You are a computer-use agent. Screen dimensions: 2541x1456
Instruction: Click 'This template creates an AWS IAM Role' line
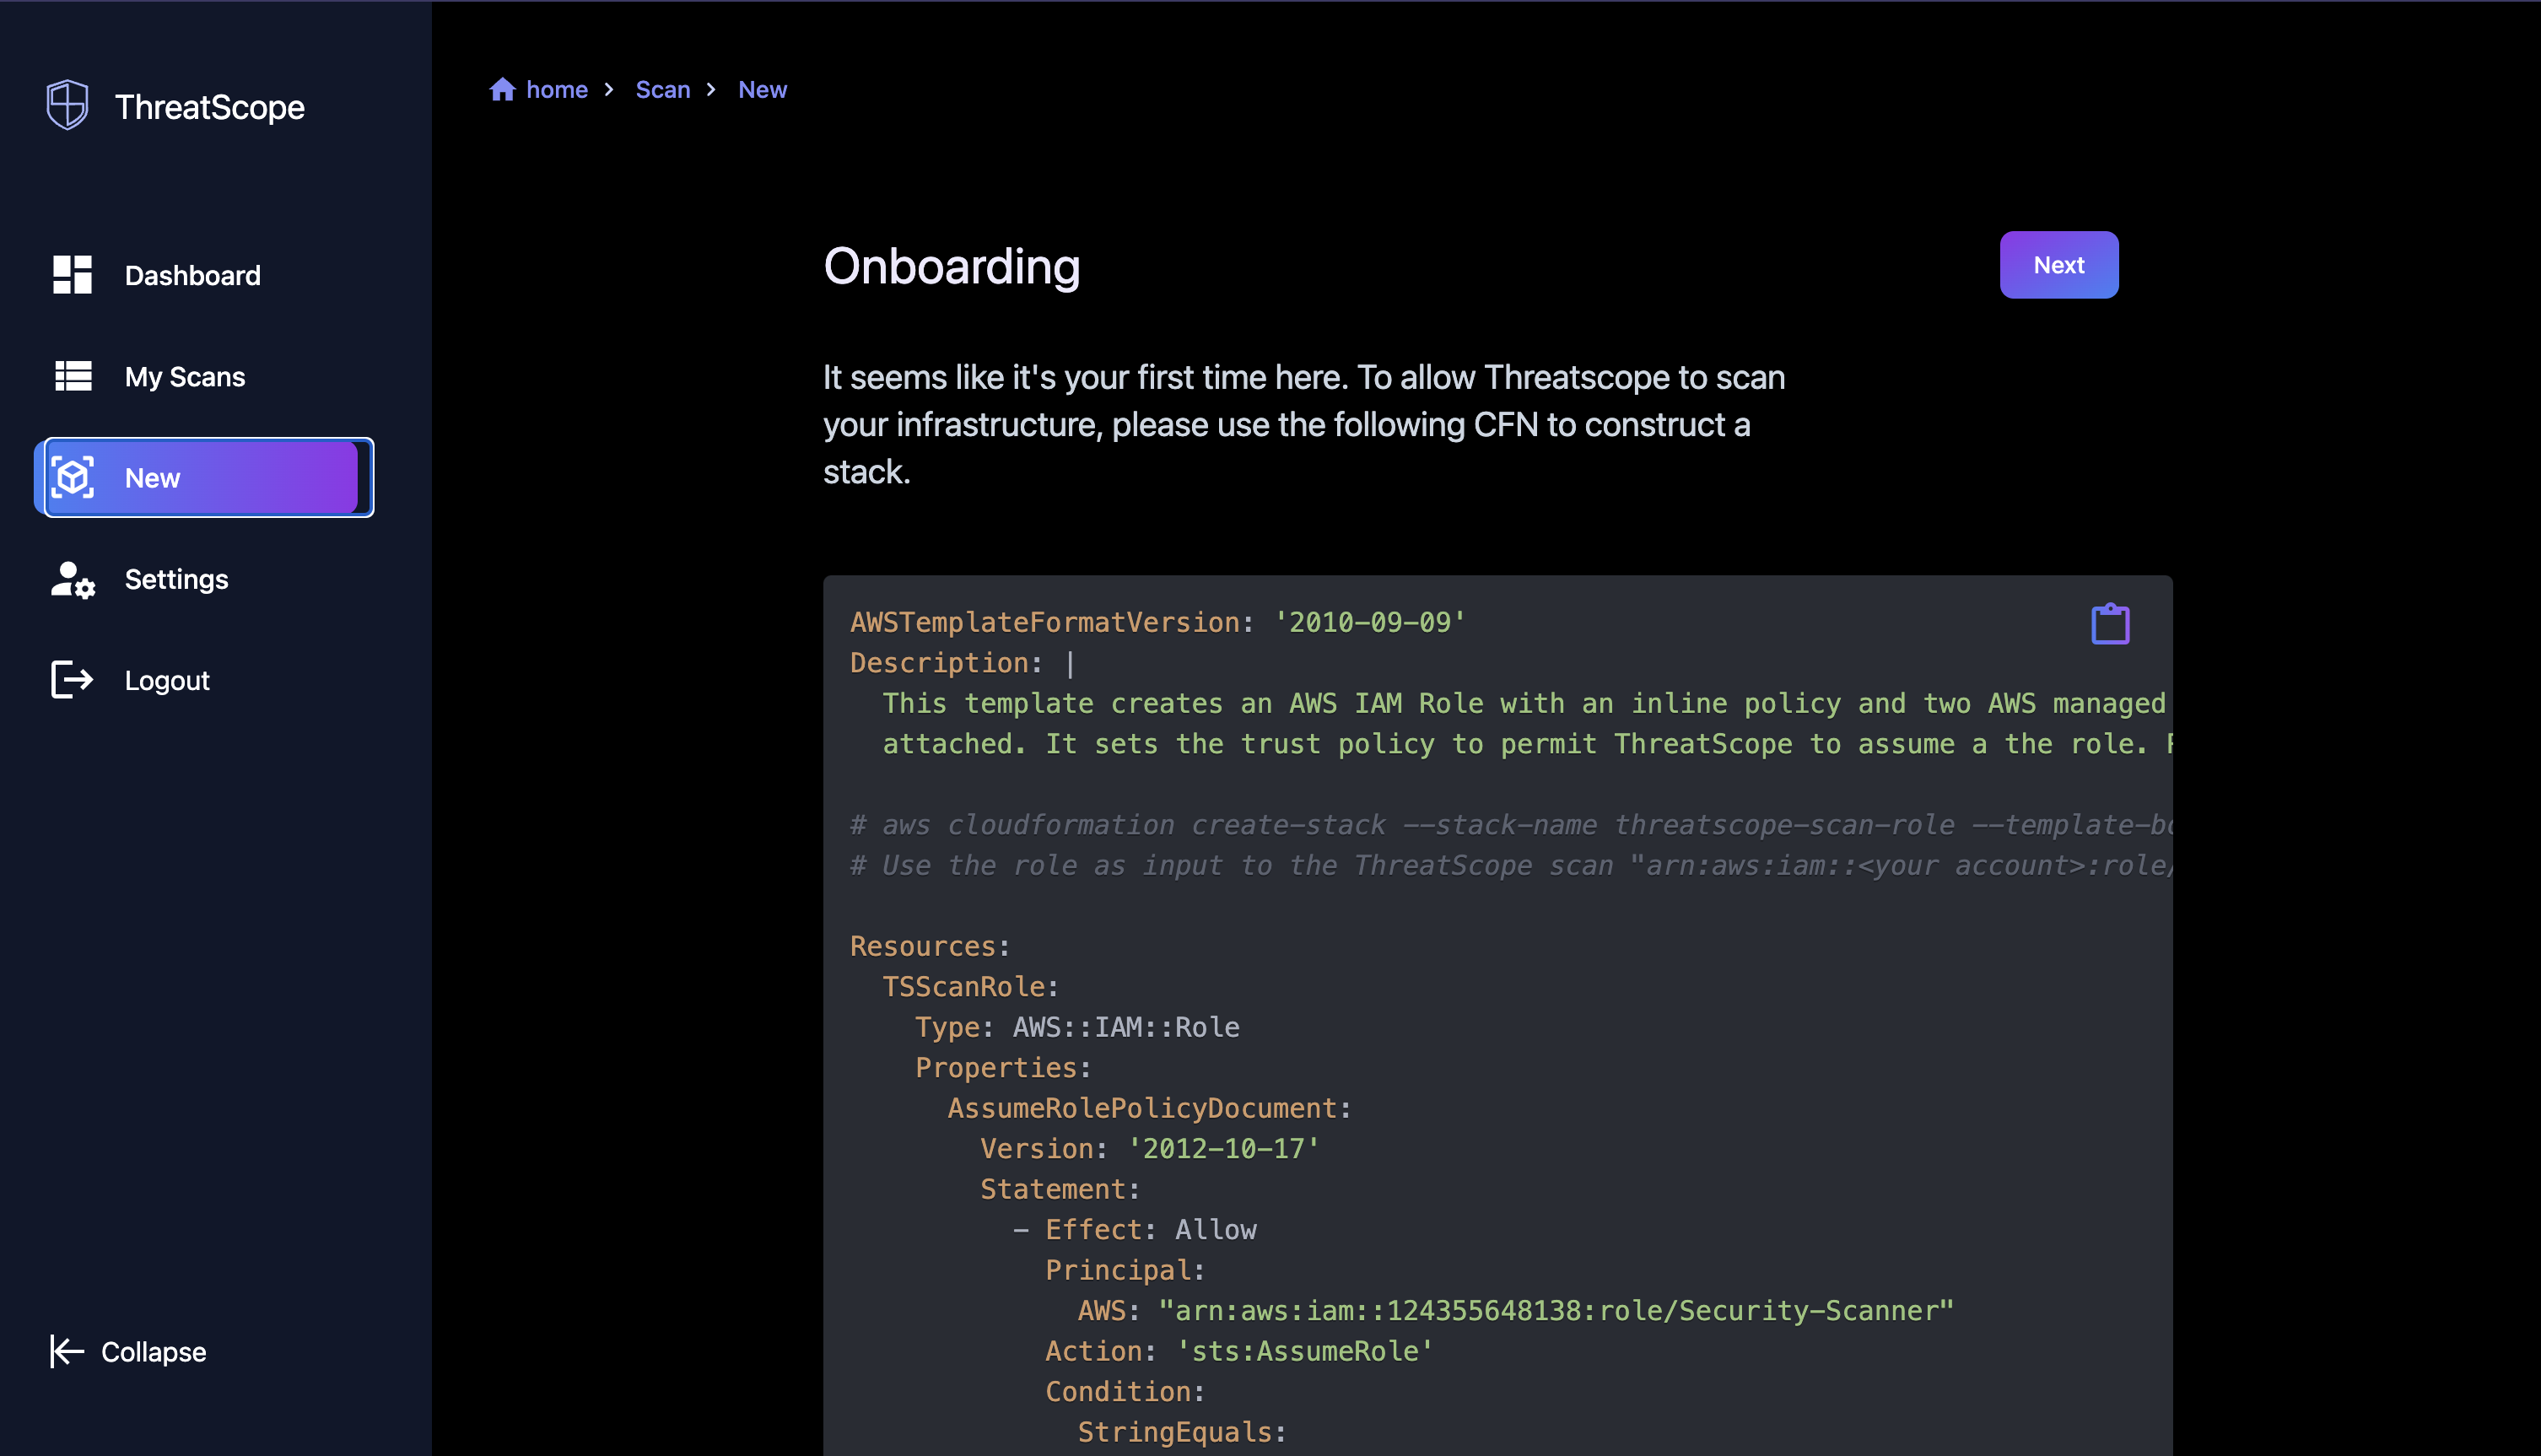point(1527,704)
